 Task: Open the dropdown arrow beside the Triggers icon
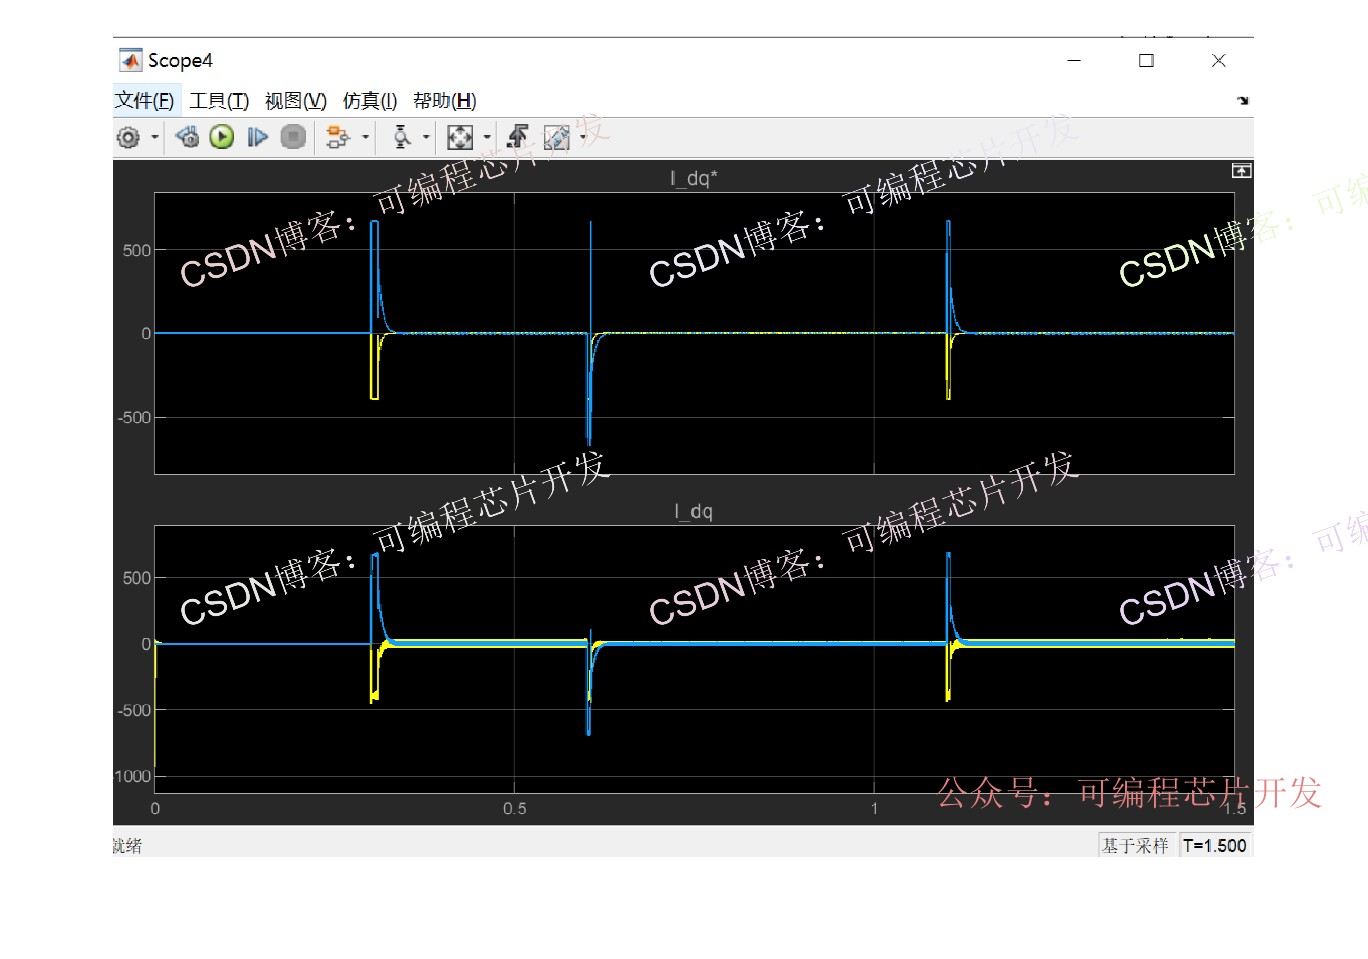tap(427, 137)
